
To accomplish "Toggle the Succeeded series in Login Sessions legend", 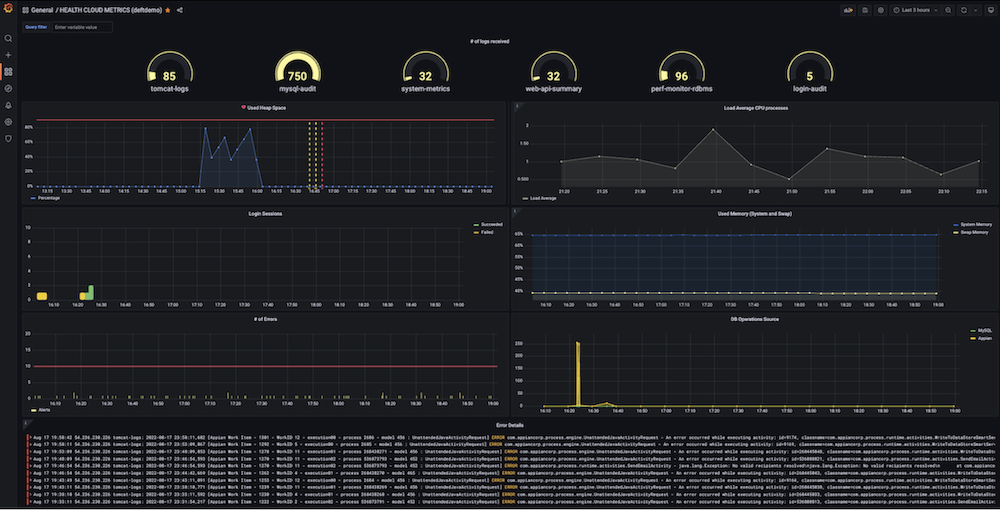I will click(488, 225).
